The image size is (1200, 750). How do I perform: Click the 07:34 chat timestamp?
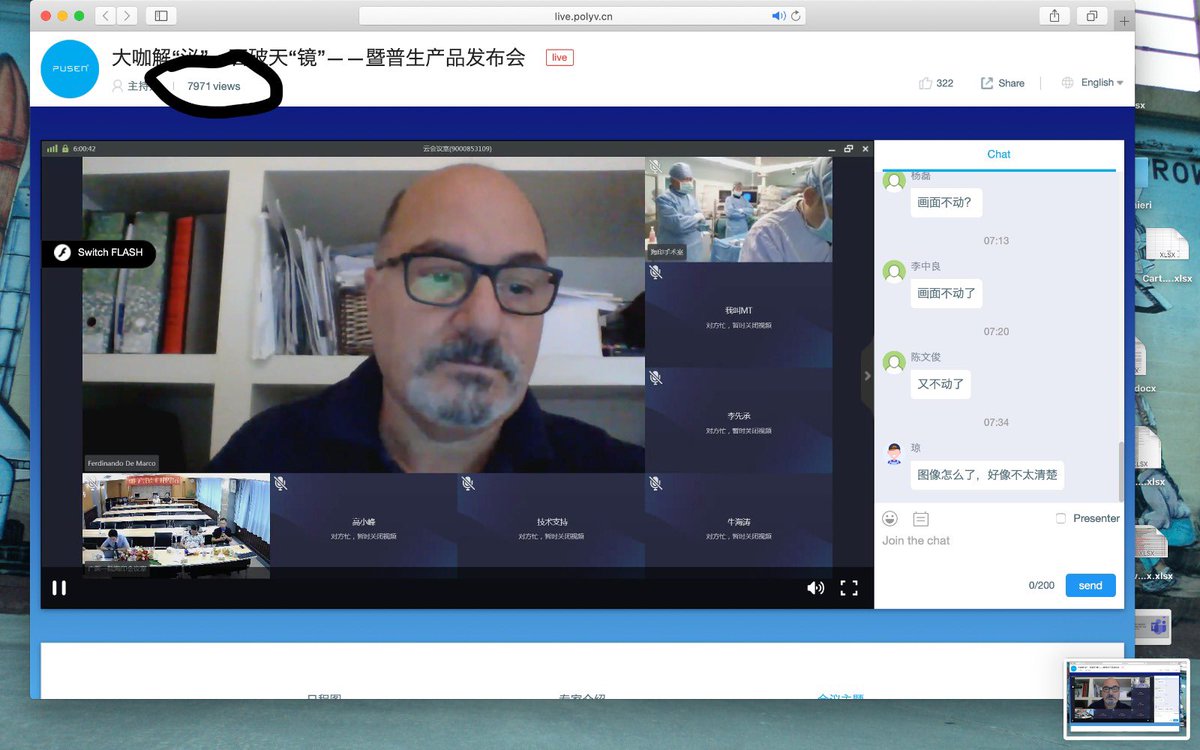[x=996, y=423]
